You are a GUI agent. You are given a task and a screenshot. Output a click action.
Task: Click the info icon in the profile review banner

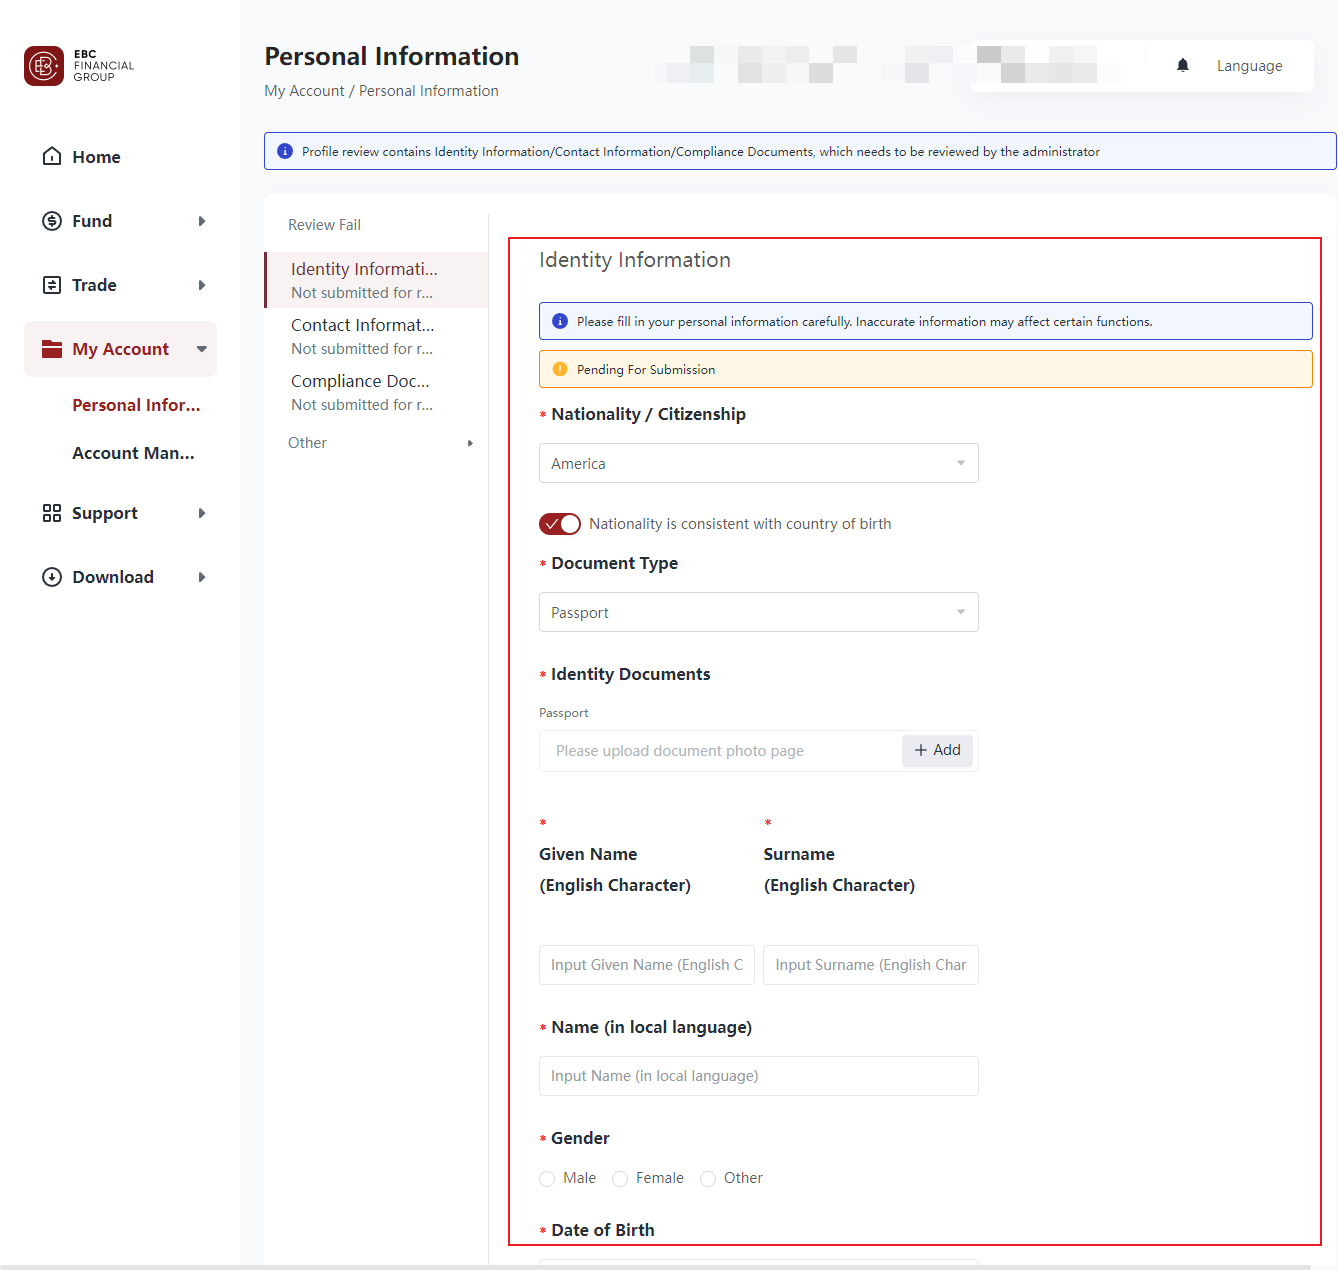coord(284,151)
